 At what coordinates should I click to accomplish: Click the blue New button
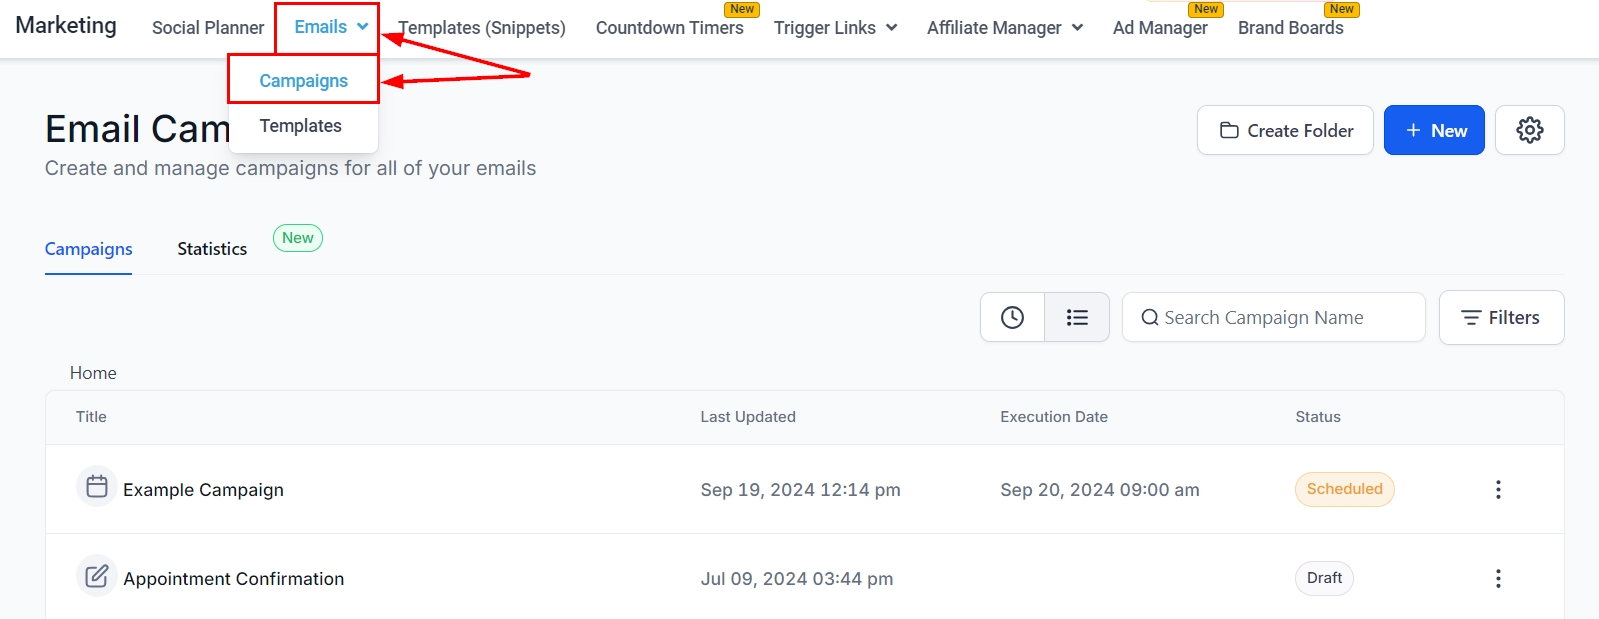1433,130
